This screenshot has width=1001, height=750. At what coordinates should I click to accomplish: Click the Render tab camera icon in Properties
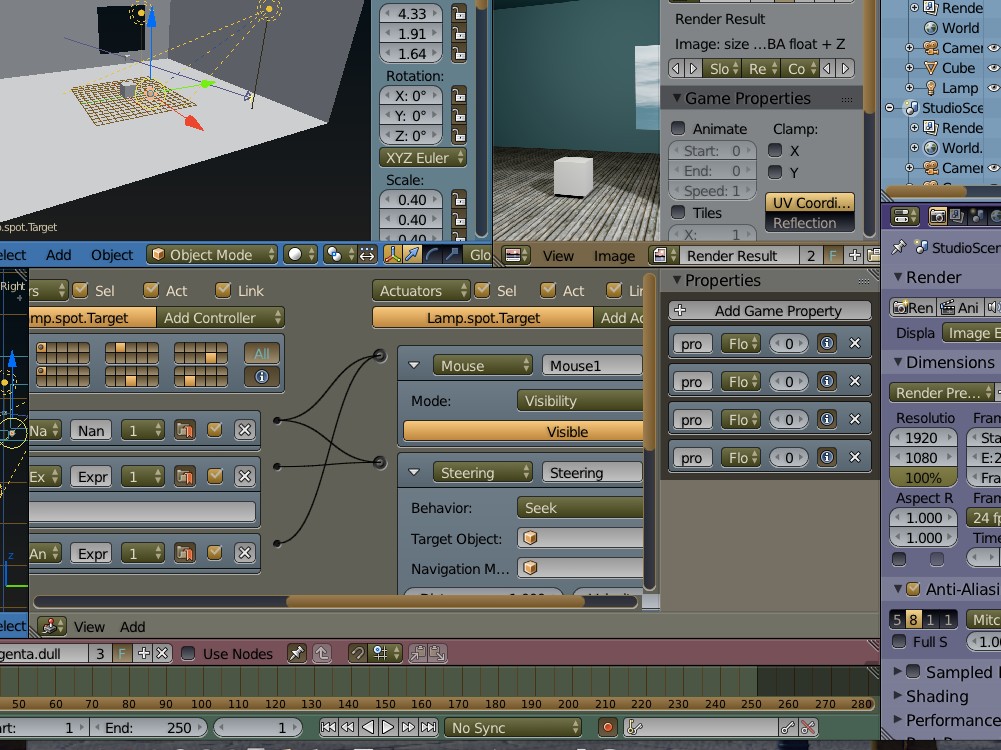click(938, 216)
